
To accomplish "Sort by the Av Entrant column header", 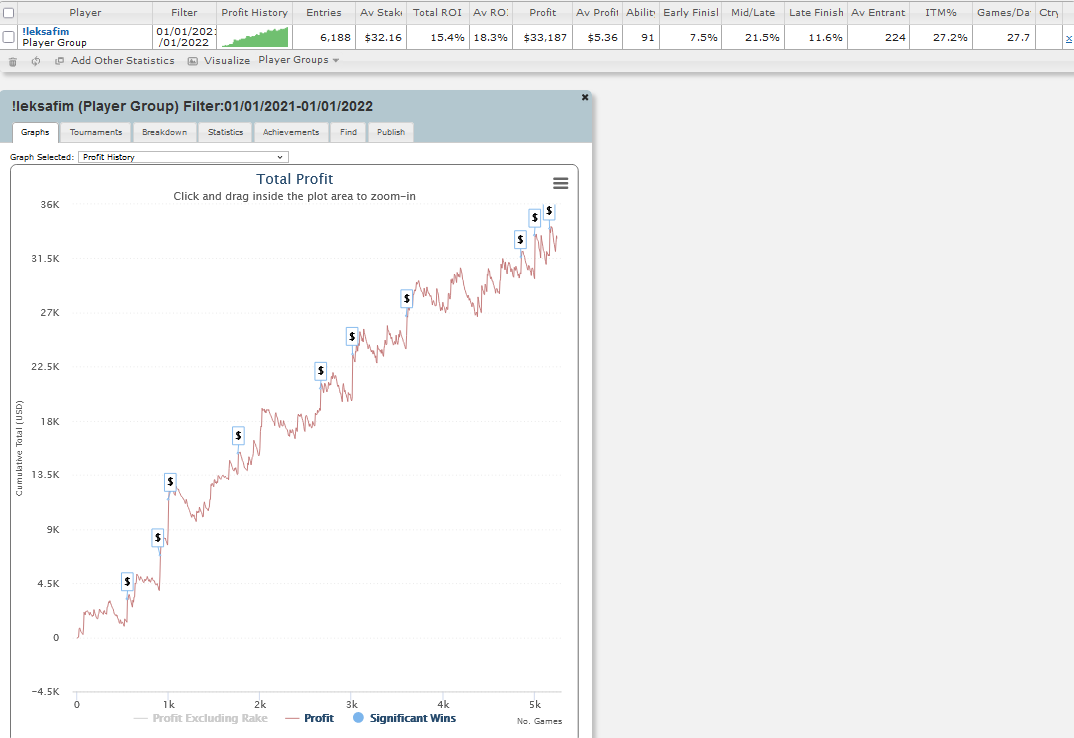I will pyautogui.click(x=878, y=13).
